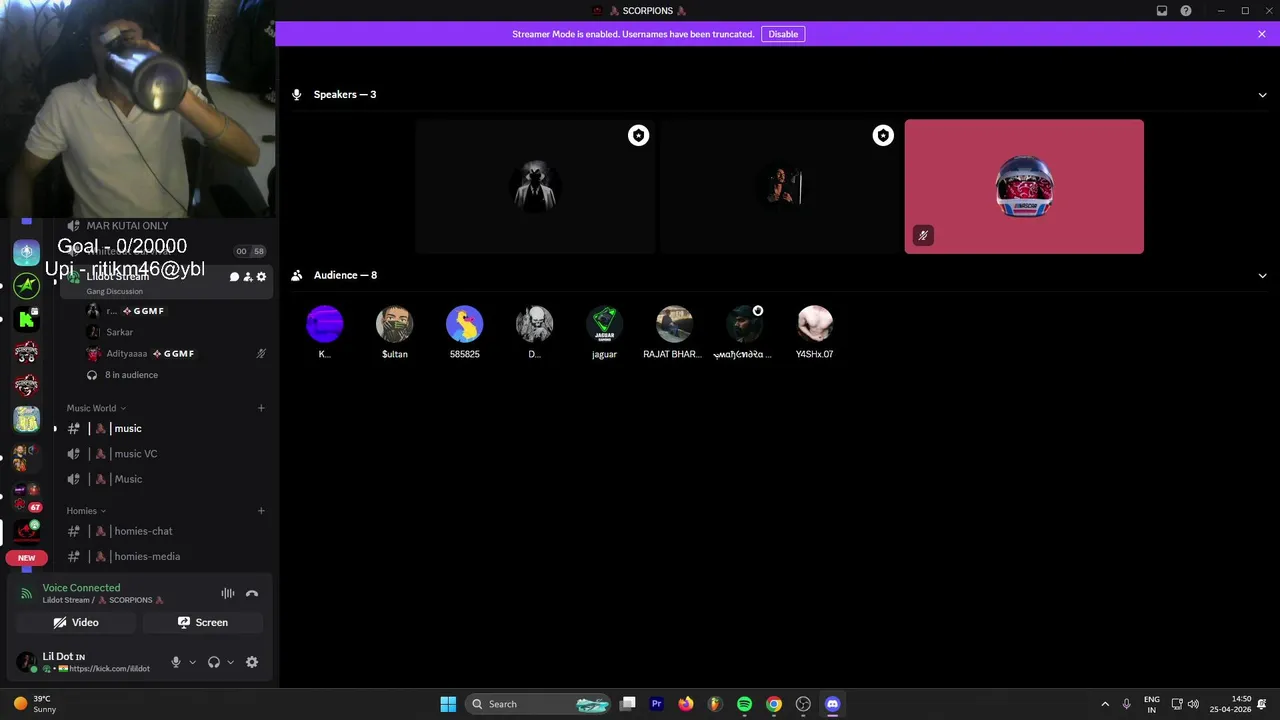Viewport: 1280px width, 720px height.
Task: Open User Settings gear
Action: click(x=252, y=662)
